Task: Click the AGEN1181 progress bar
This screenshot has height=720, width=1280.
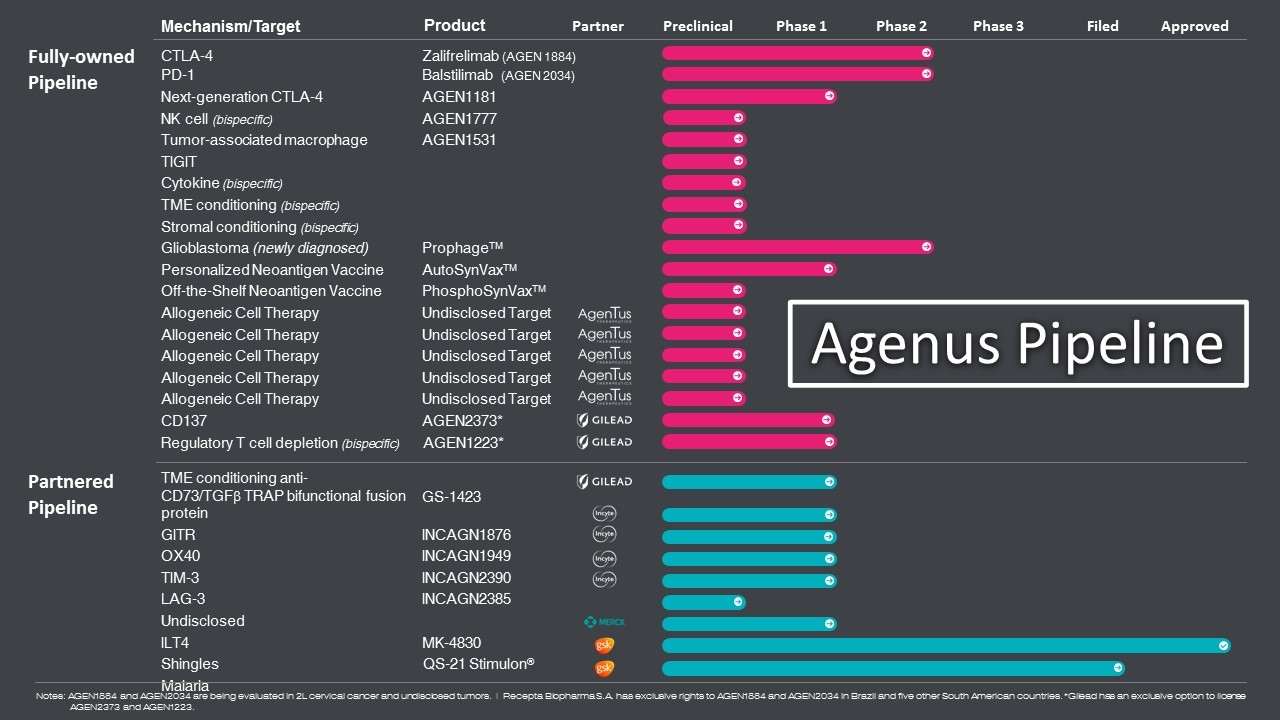Action: (x=749, y=96)
